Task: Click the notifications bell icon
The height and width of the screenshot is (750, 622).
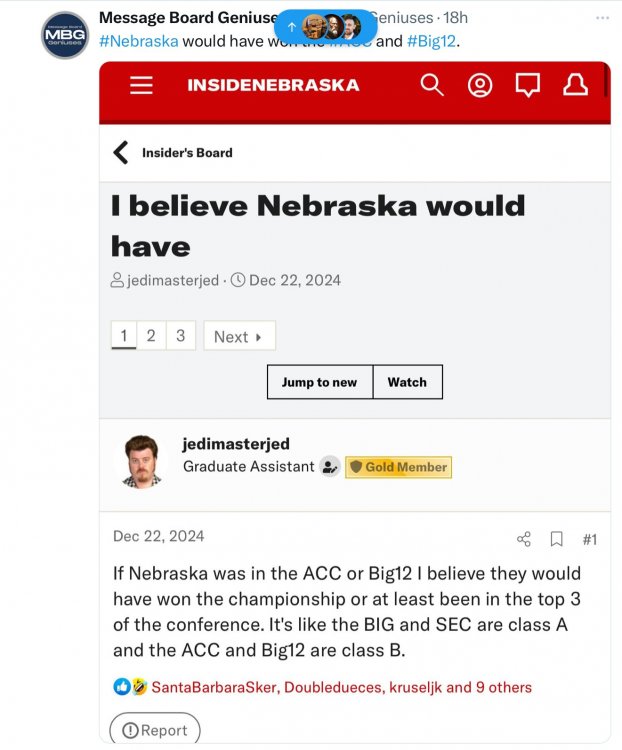Action: tap(575, 85)
